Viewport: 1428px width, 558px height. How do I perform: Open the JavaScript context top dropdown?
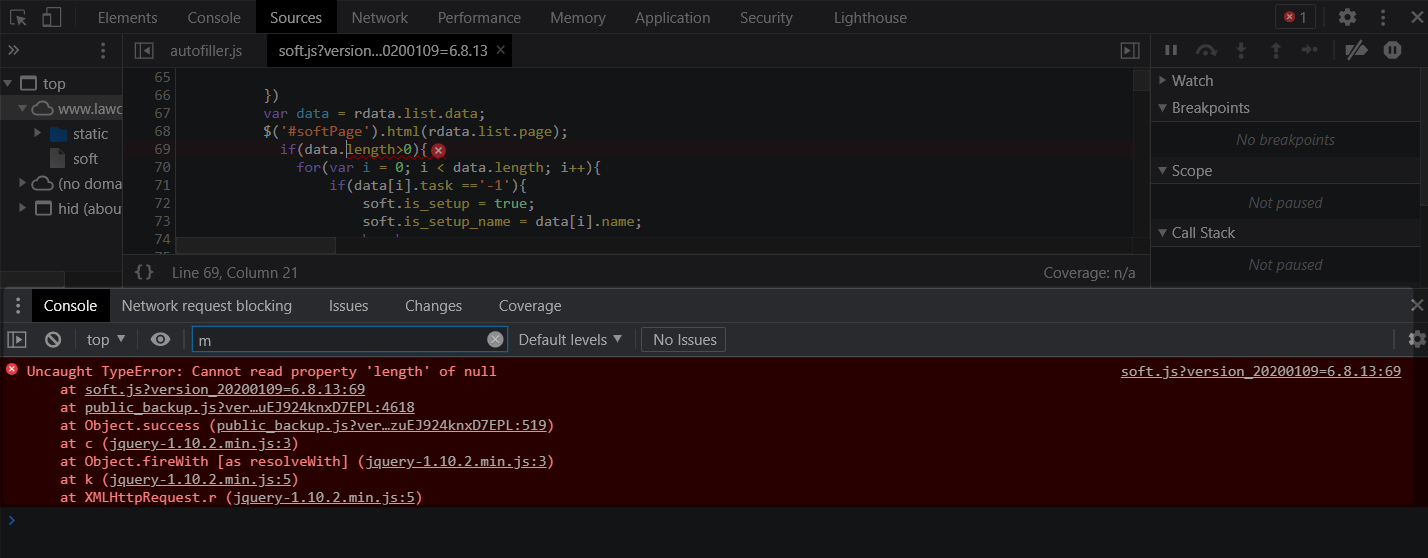click(x=106, y=340)
